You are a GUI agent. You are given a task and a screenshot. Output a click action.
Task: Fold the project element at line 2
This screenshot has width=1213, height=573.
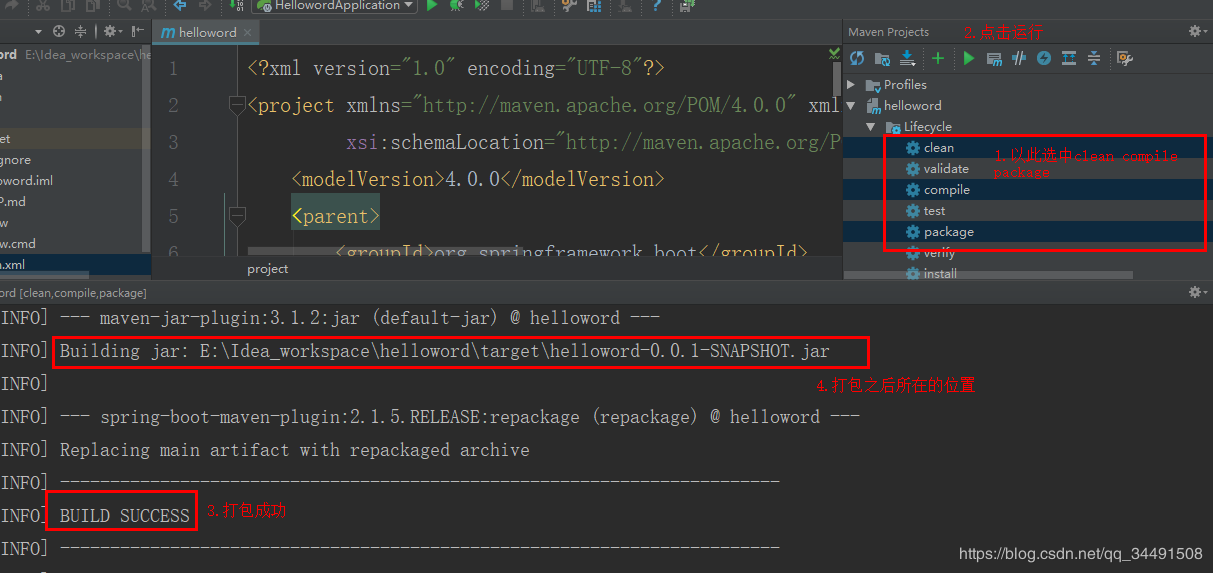[237, 105]
